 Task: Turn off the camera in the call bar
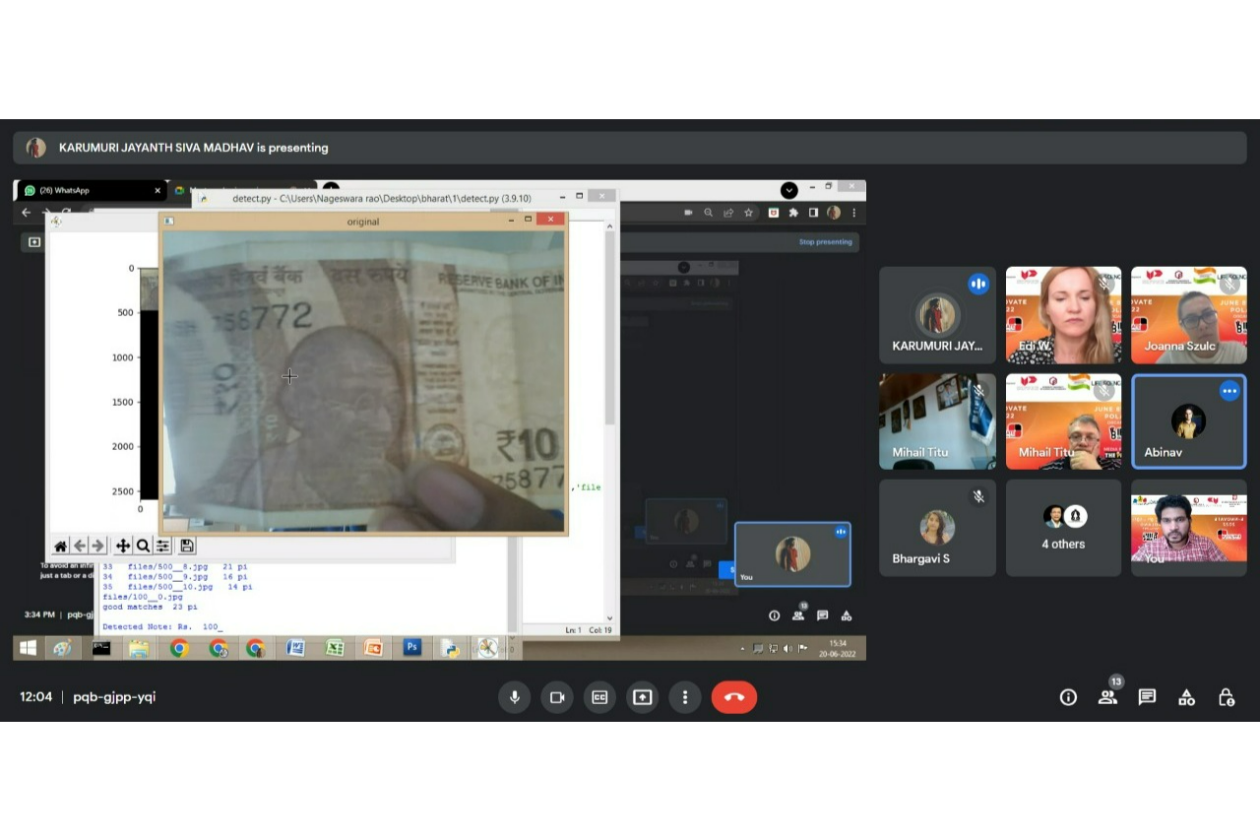tap(557, 697)
